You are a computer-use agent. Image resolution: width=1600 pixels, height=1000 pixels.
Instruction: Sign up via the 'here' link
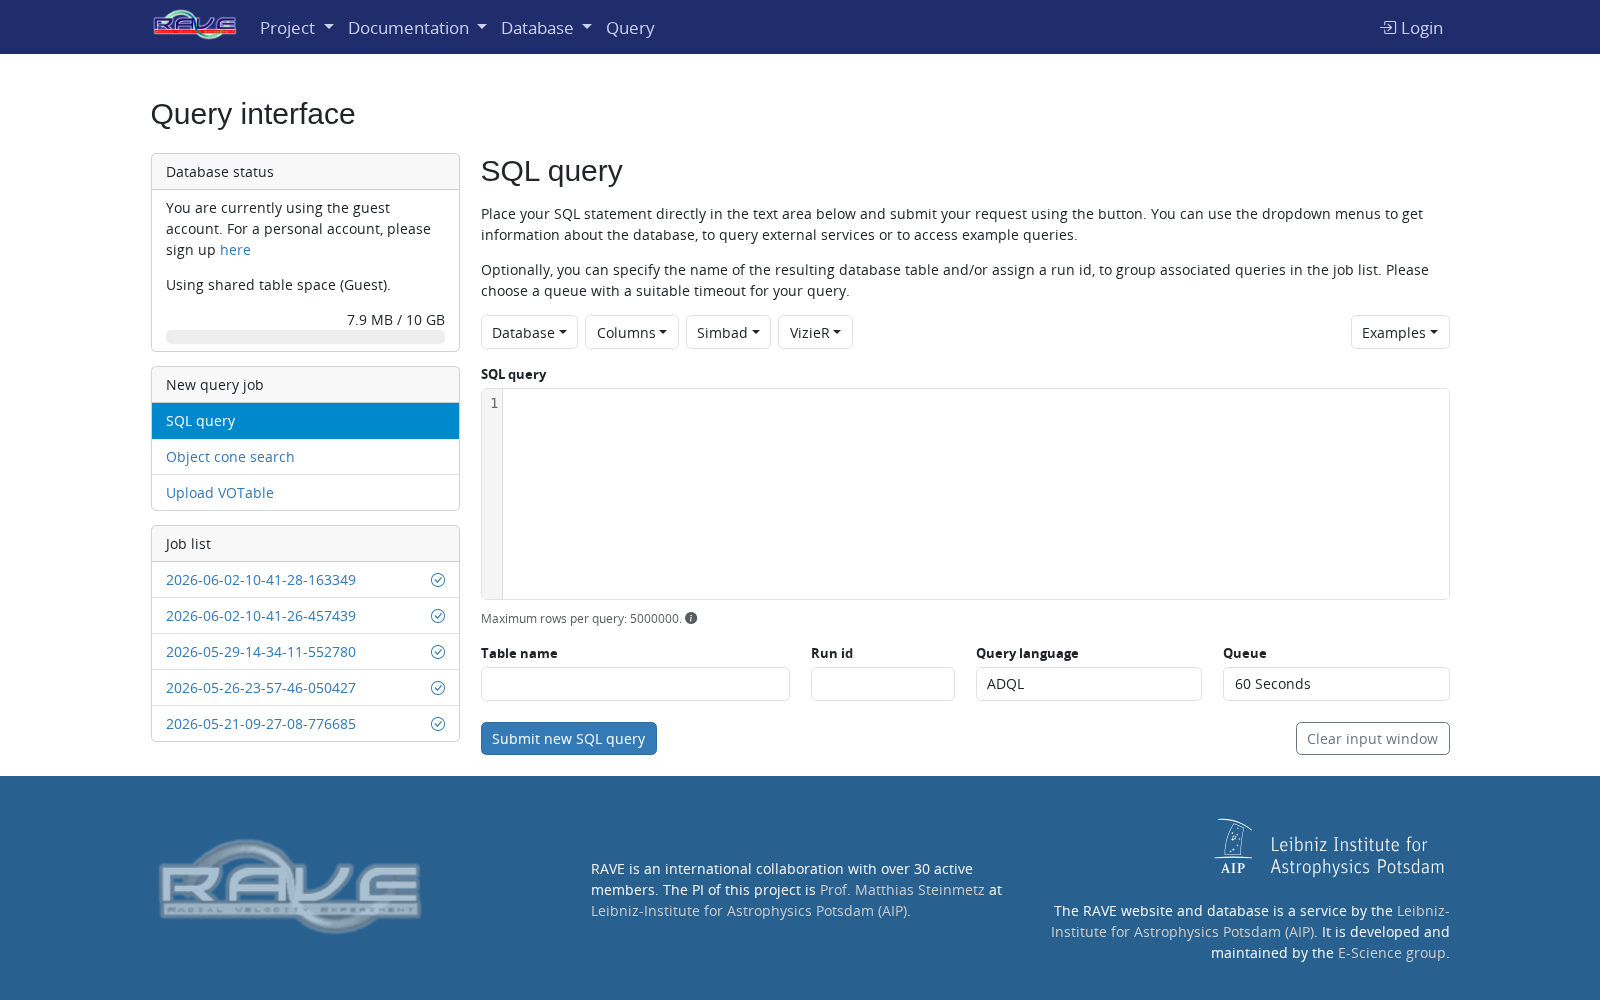tap(235, 250)
